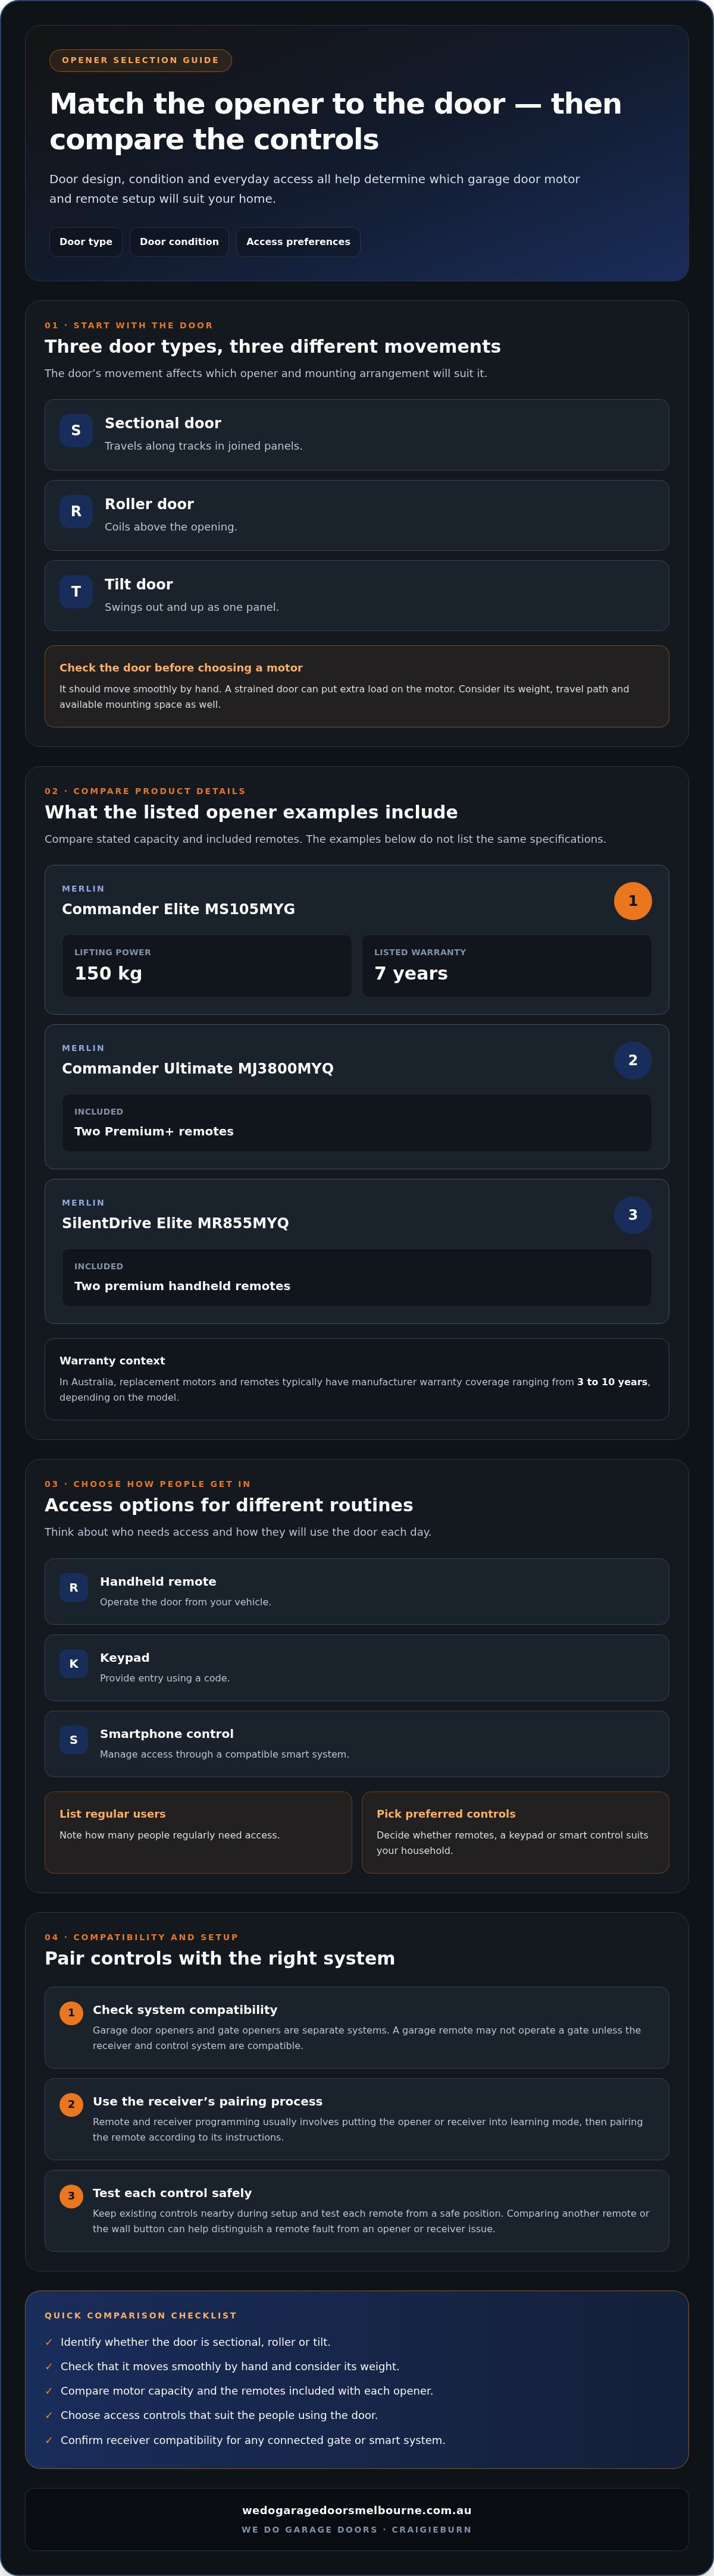Select the number 2 badge on Commander Ultimate
Viewport: 714px width, 2576px height.
(x=633, y=1060)
